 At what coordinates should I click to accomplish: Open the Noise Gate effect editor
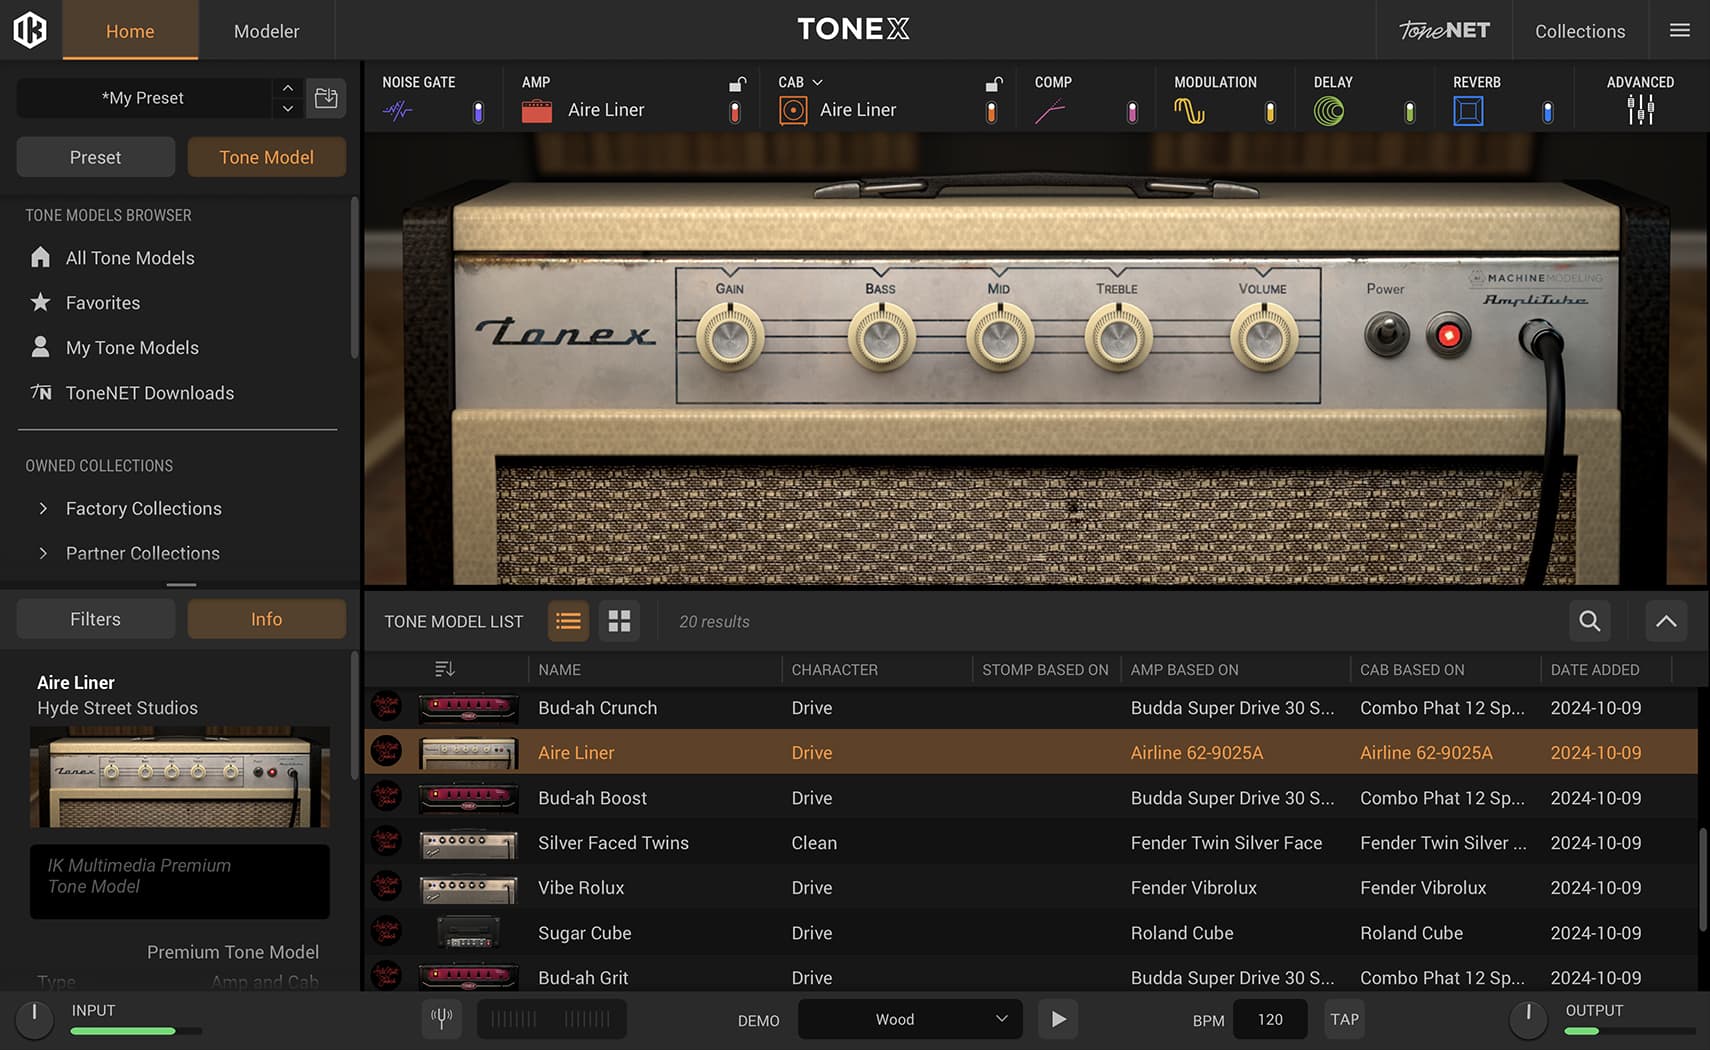398,110
